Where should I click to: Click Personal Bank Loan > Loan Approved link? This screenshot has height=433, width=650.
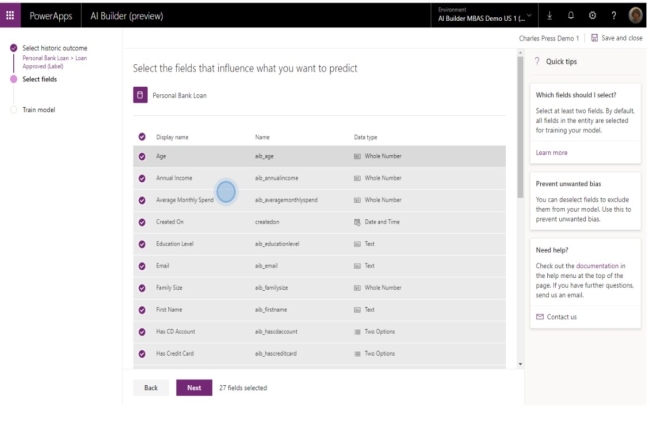click(x=55, y=62)
